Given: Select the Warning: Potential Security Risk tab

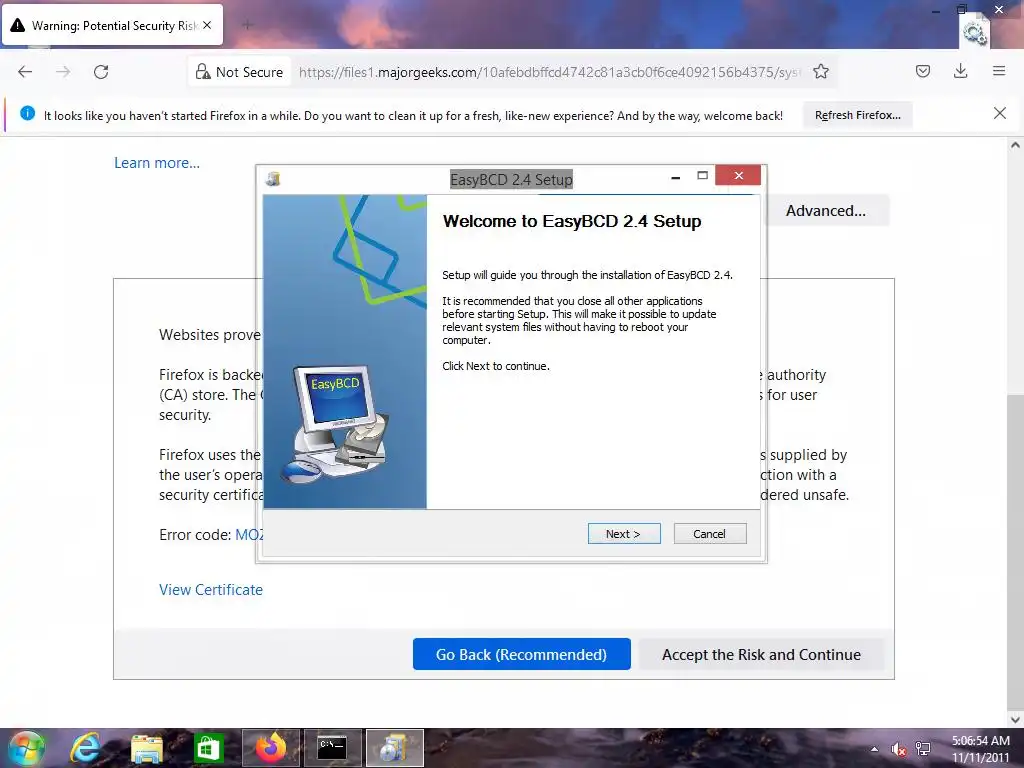Looking at the screenshot, I should click(114, 25).
